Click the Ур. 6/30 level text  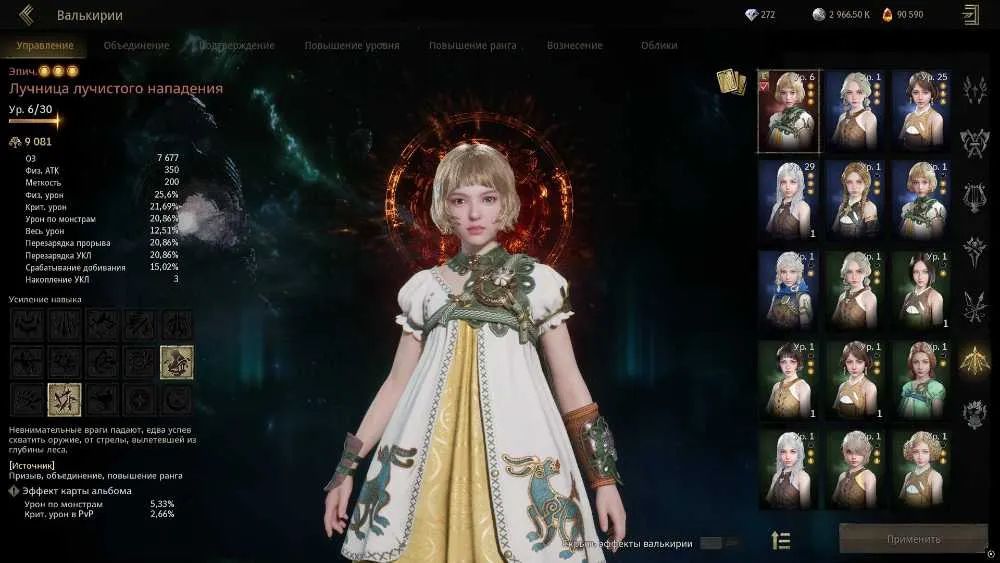(31, 109)
